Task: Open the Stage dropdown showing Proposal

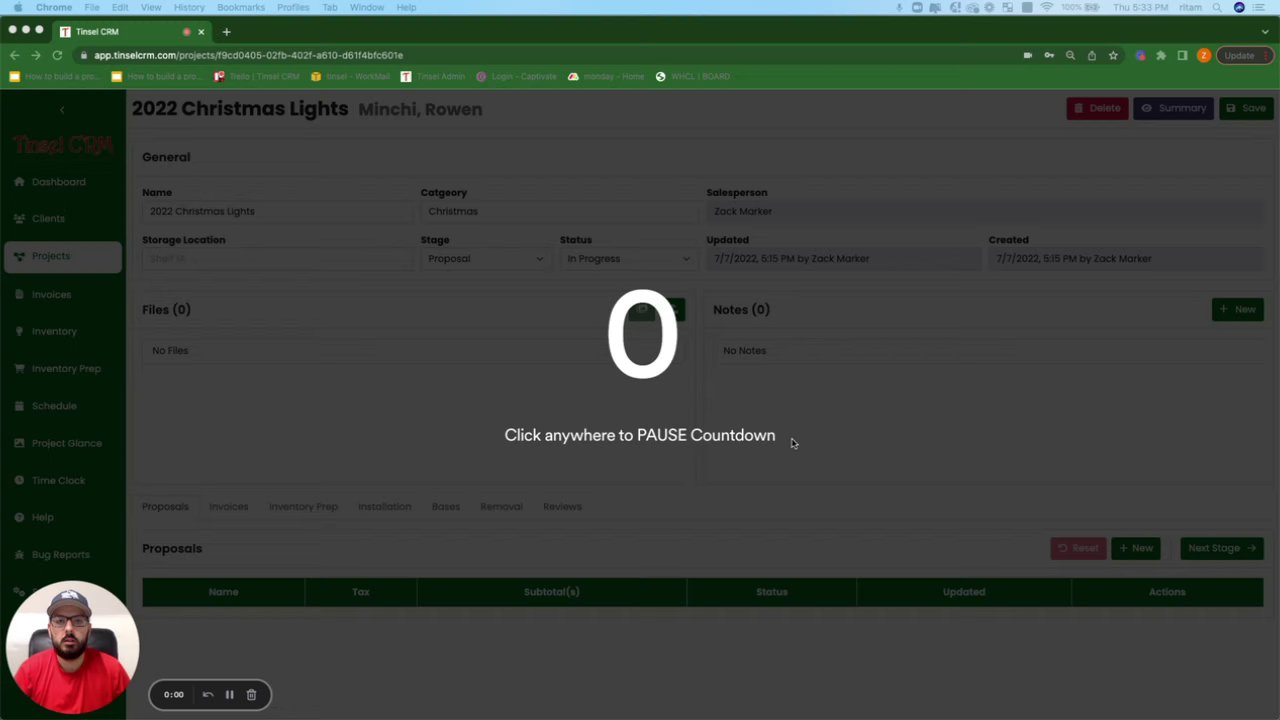Action: click(484, 259)
